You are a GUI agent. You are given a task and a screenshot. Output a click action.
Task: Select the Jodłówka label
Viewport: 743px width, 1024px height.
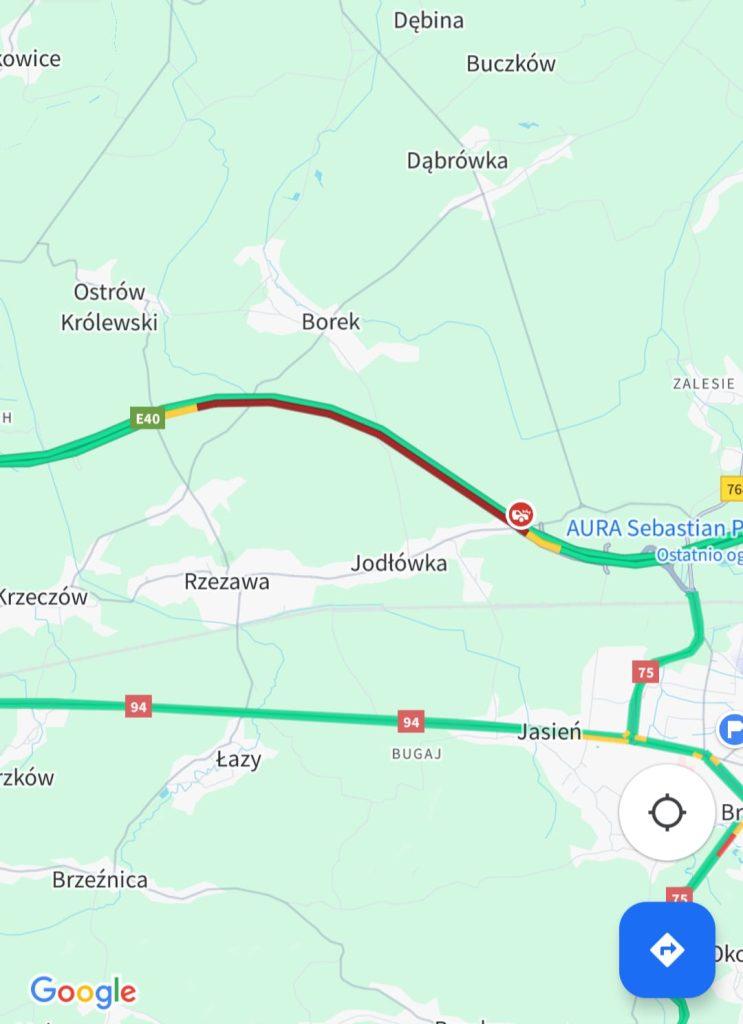pyautogui.click(x=399, y=563)
